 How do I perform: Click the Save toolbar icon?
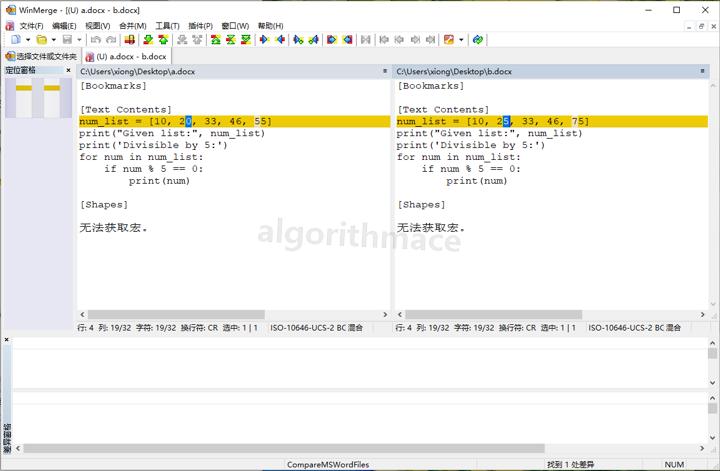click(x=66, y=40)
